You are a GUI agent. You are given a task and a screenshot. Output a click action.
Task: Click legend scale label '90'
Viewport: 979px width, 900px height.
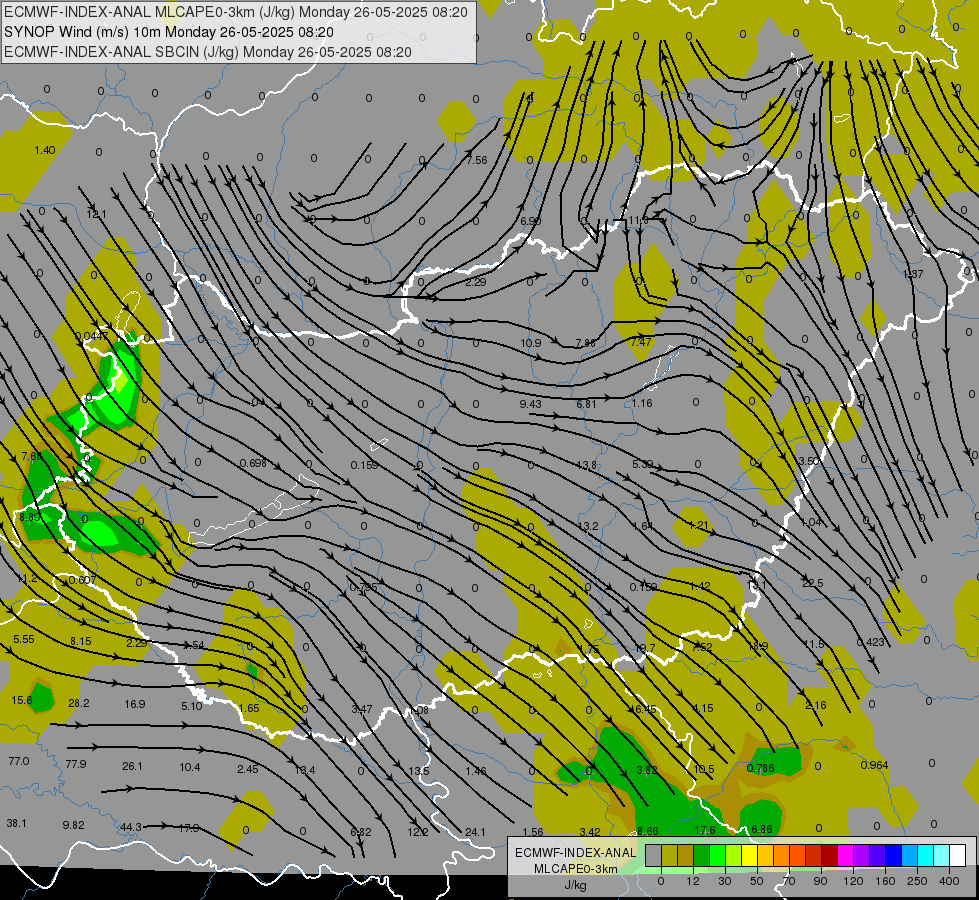(820, 881)
